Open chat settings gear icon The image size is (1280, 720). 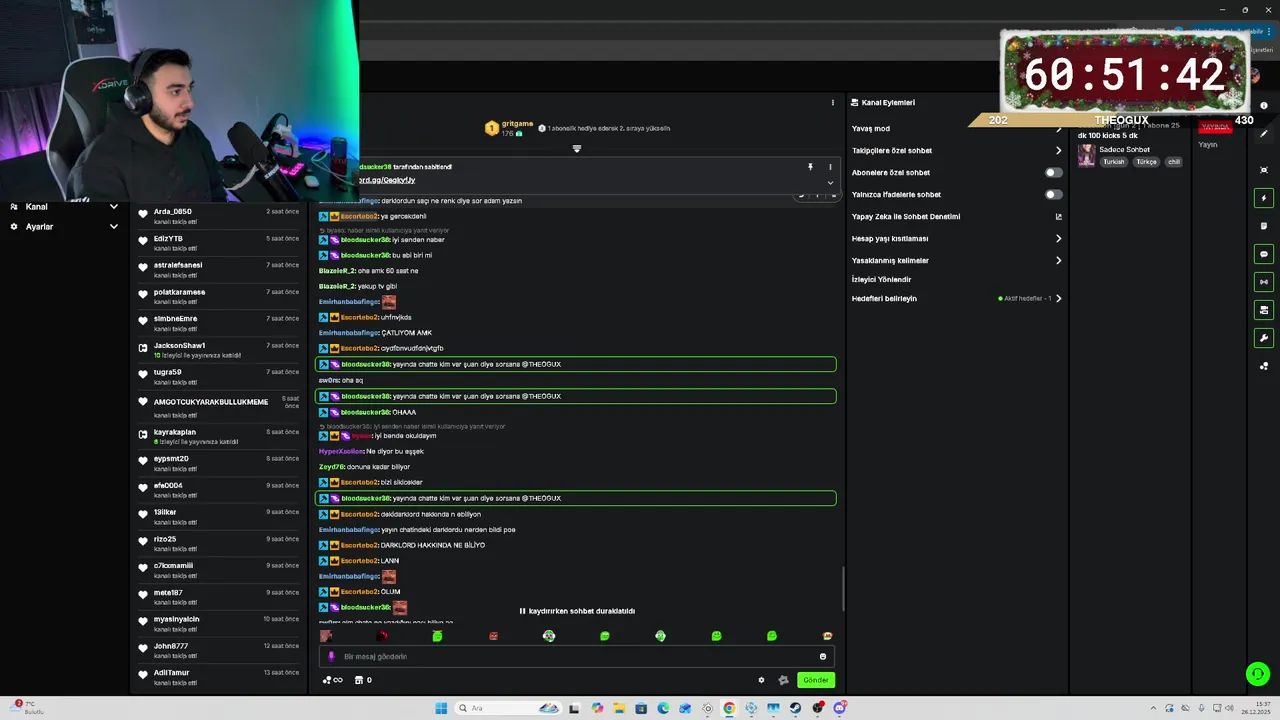761,680
